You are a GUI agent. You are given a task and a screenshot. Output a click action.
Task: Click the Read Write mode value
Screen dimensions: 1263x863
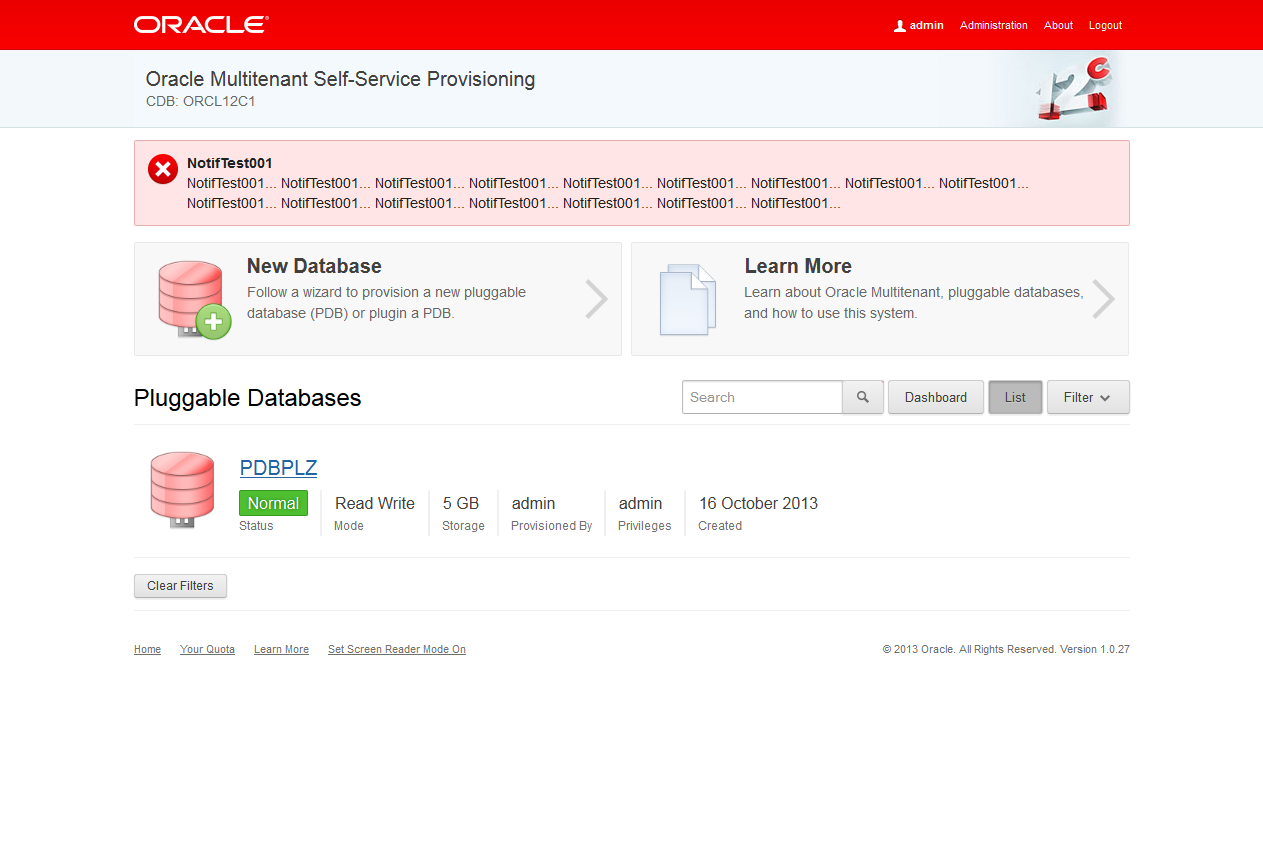pyautogui.click(x=375, y=503)
